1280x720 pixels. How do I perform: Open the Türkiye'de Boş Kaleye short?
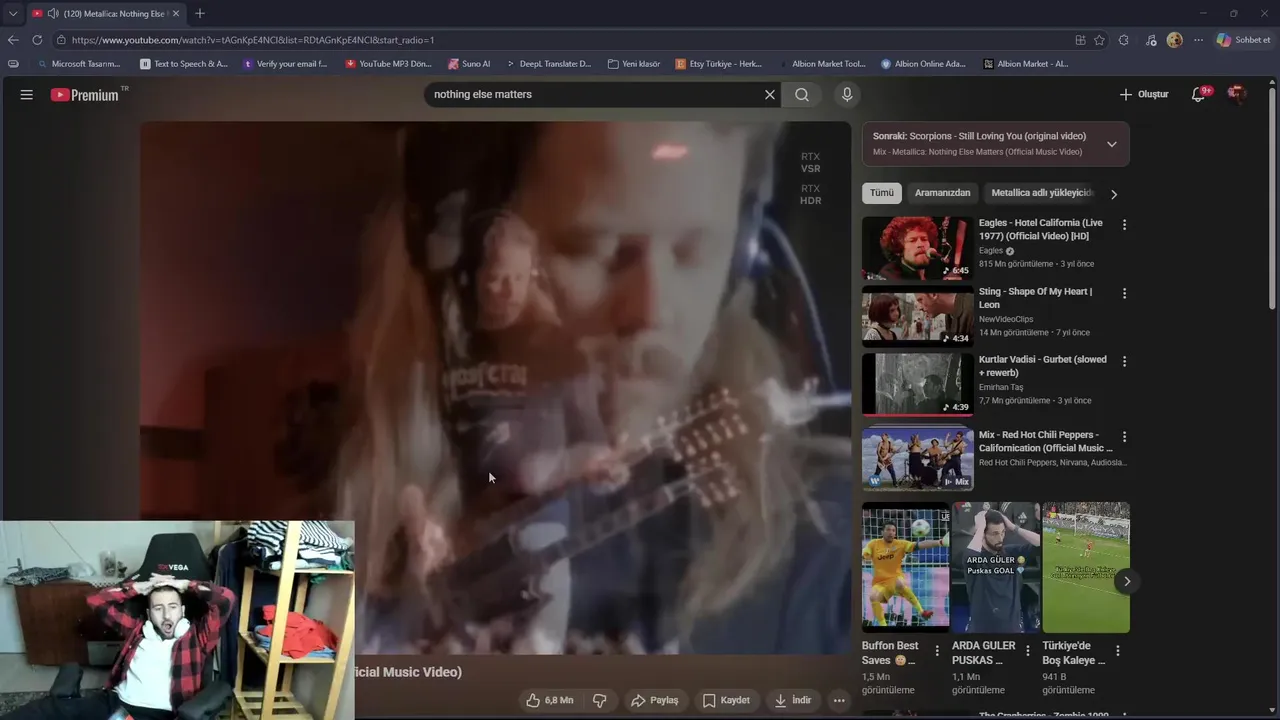point(1086,567)
